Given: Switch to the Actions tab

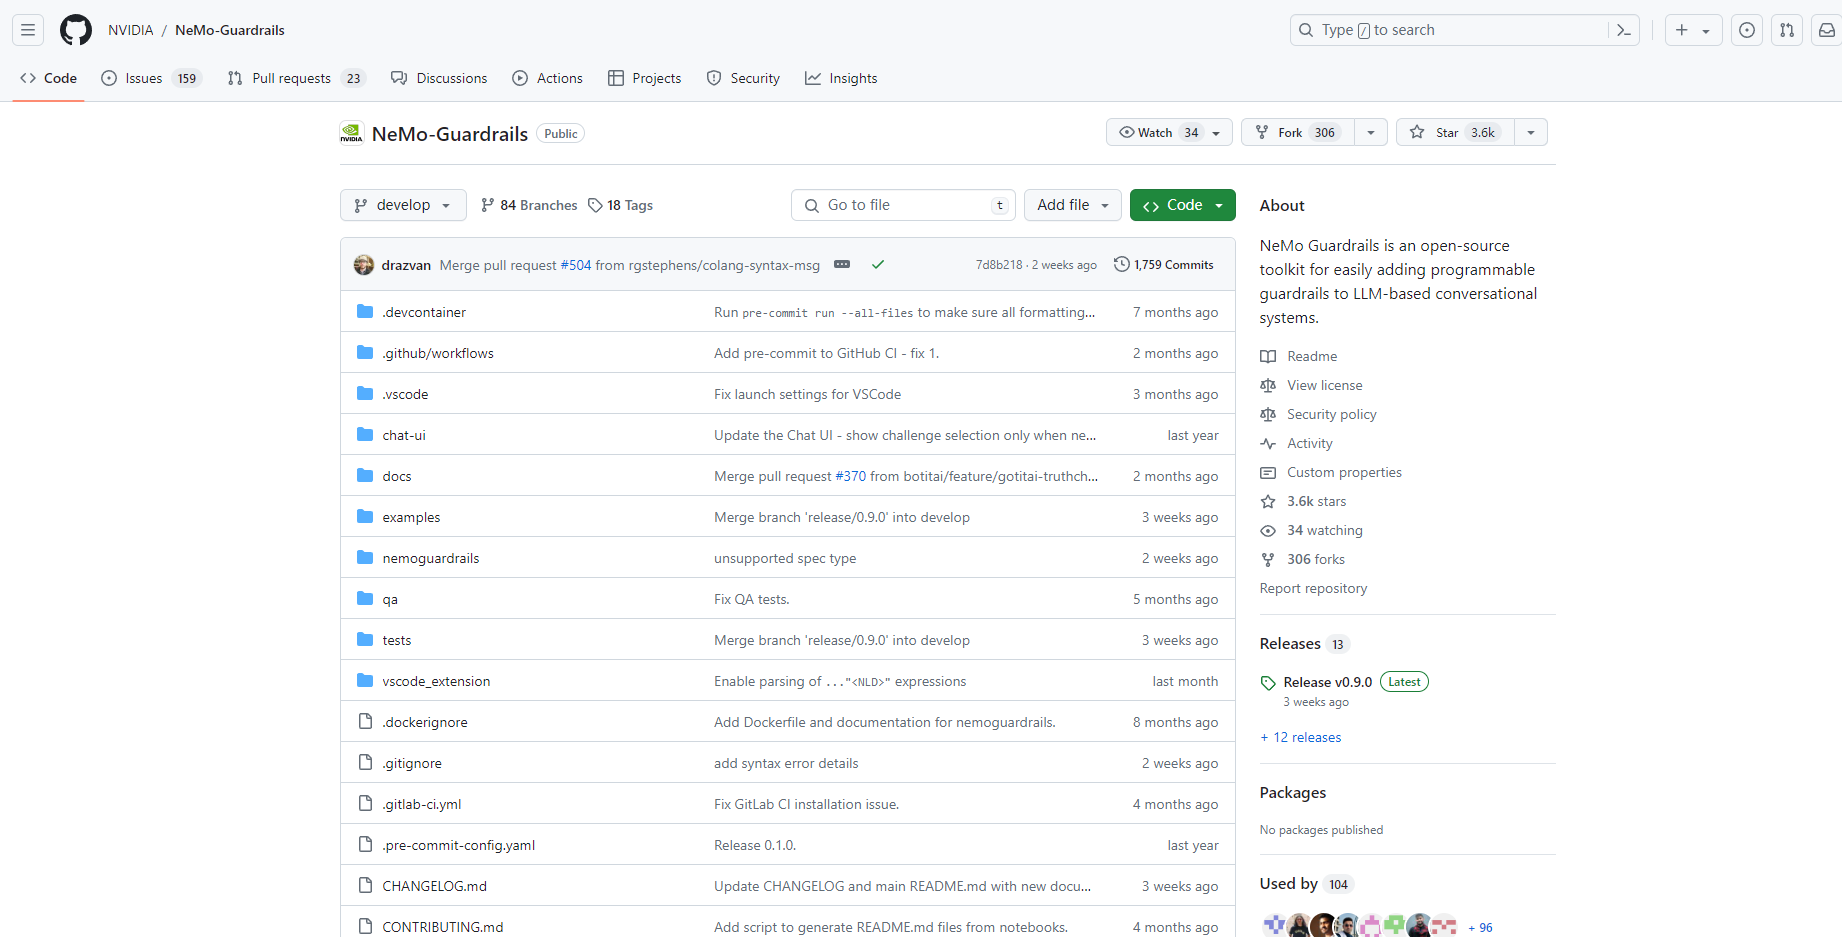Looking at the screenshot, I should click(x=547, y=78).
